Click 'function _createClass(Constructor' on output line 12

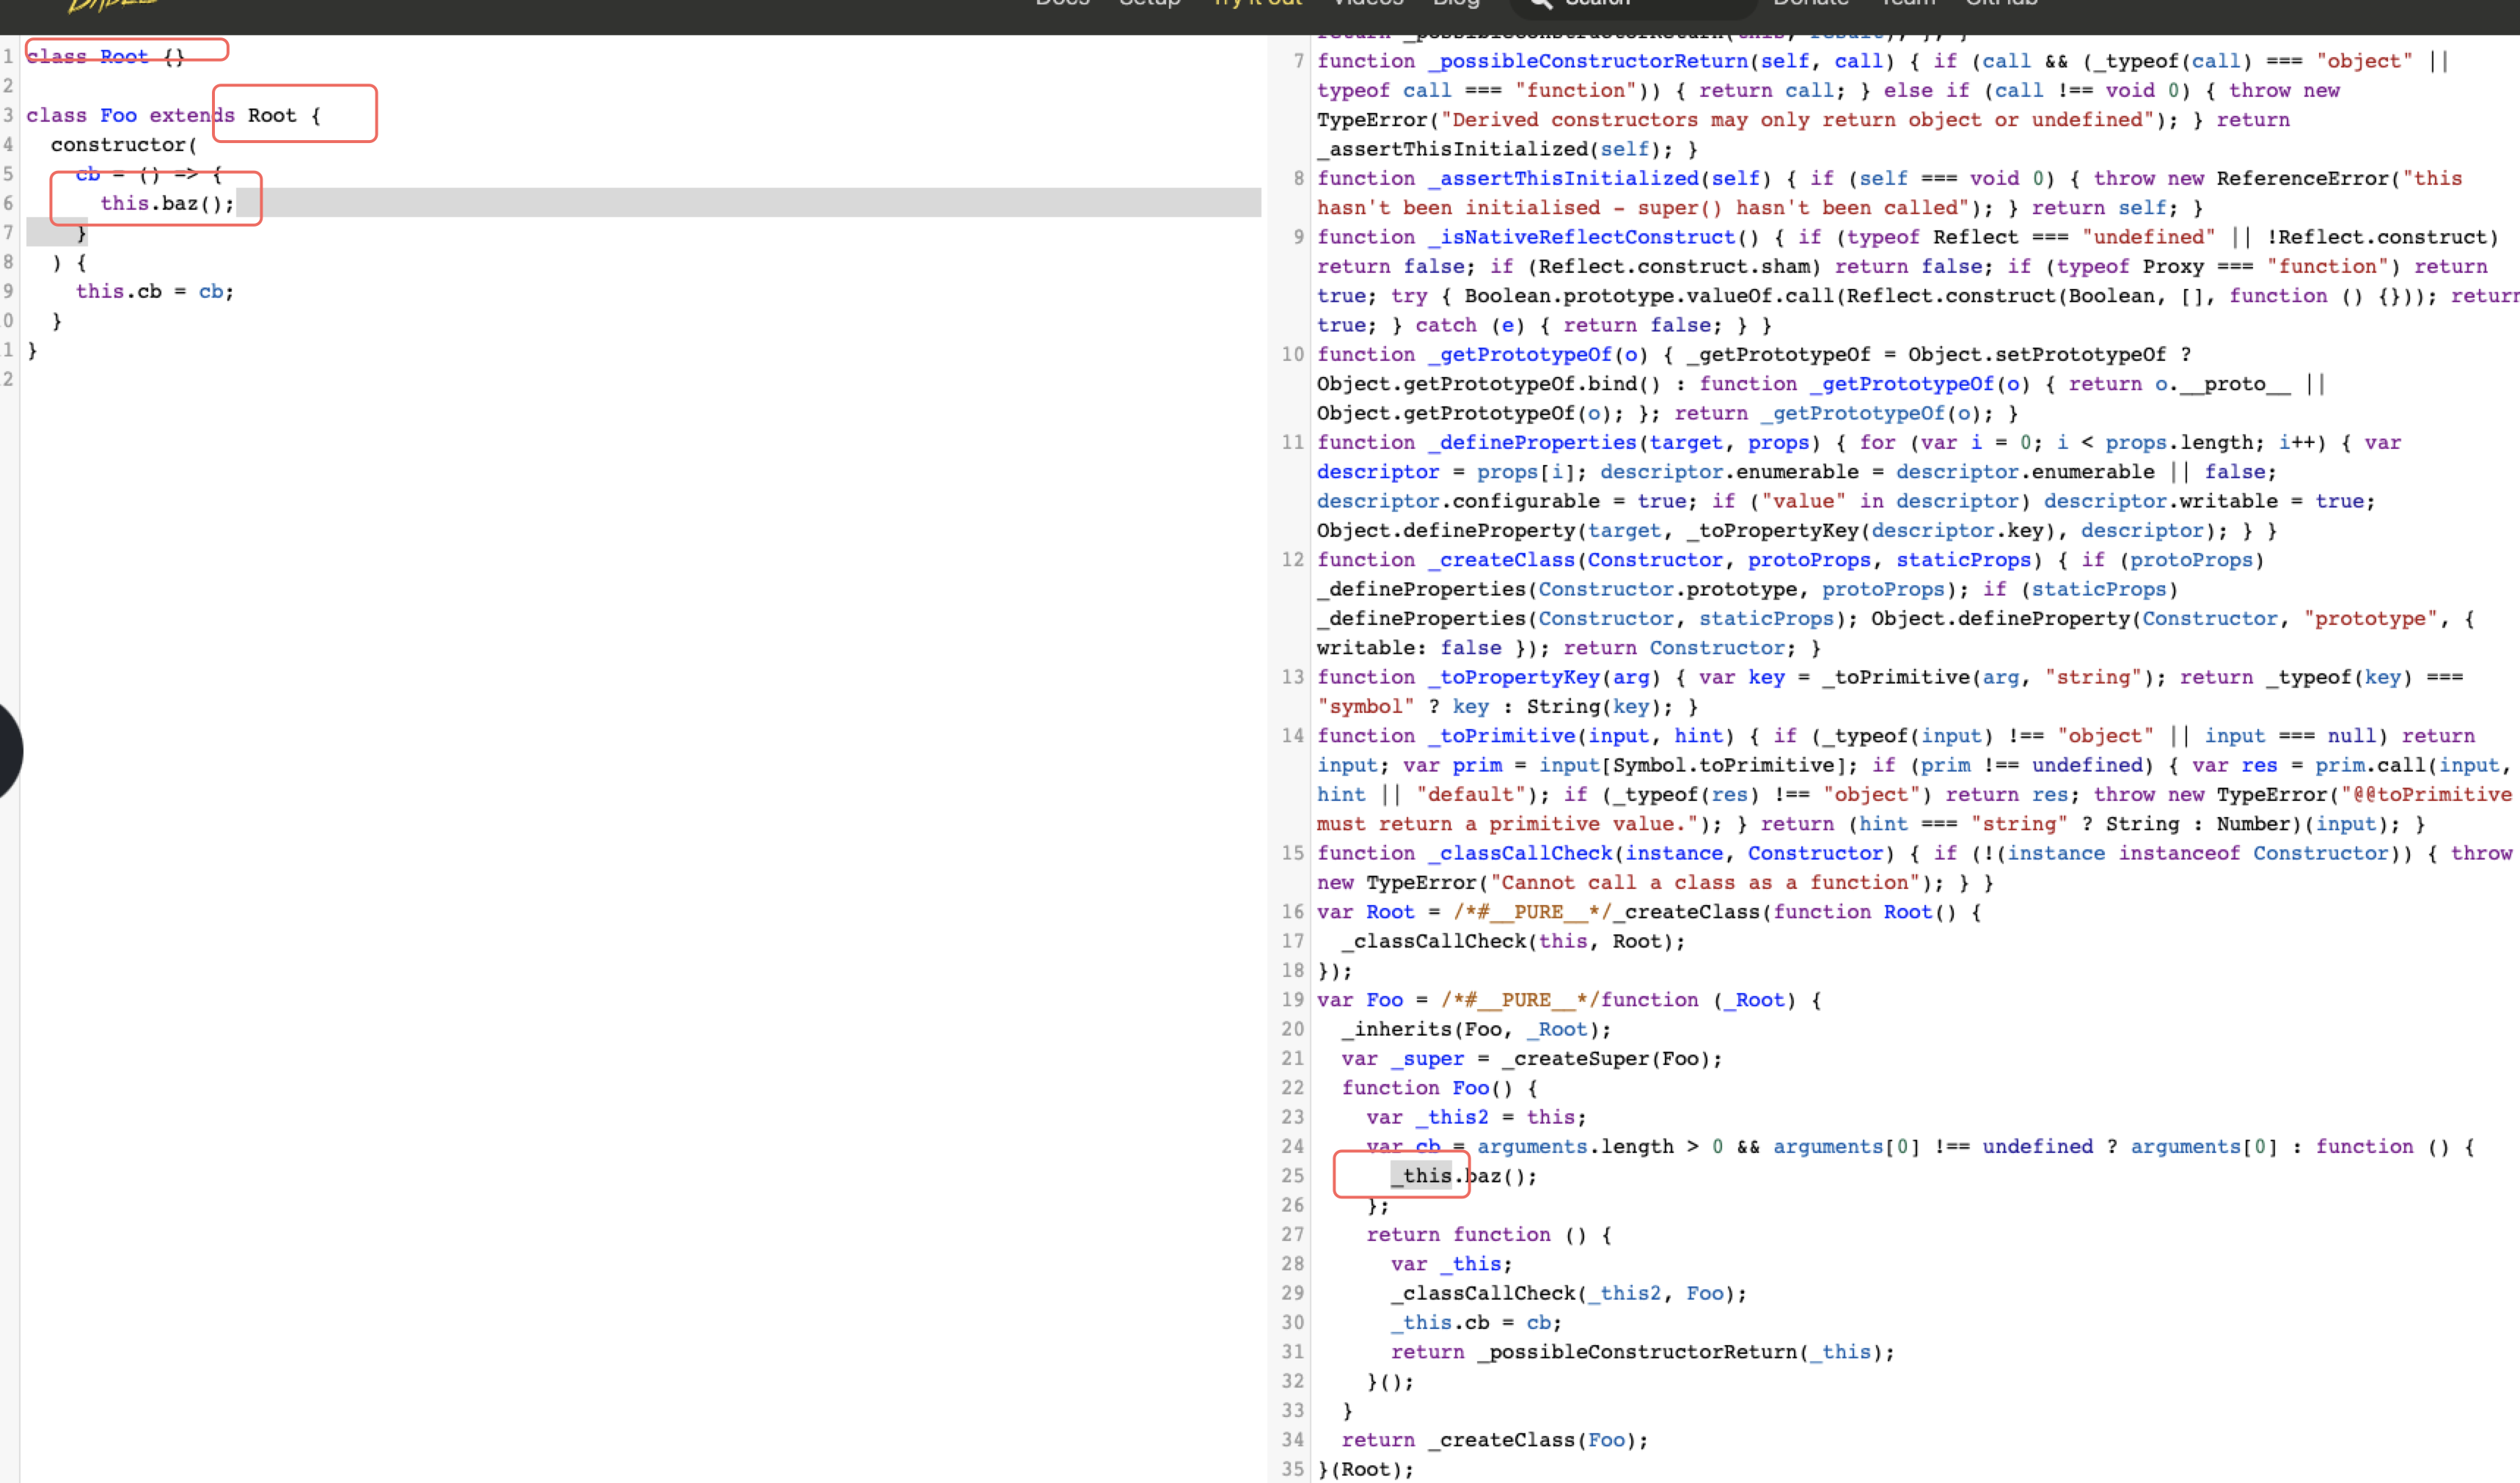(1520, 560)
